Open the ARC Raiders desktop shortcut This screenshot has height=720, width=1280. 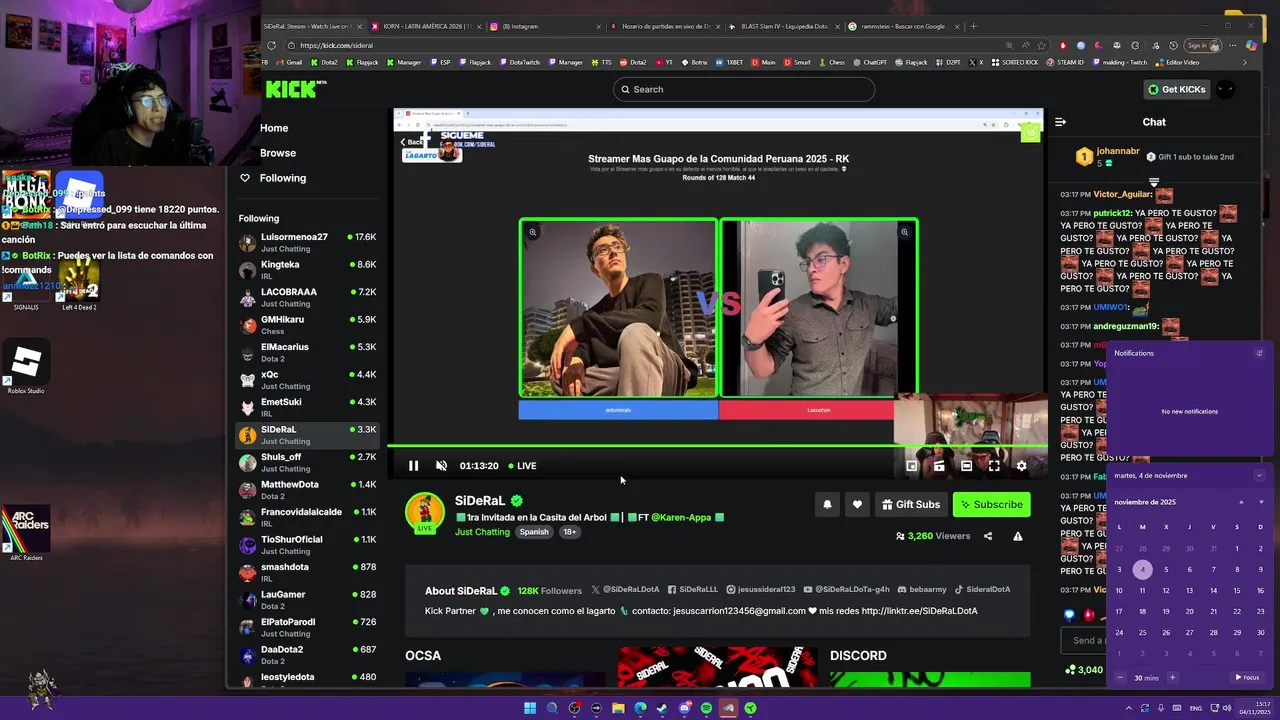pyautogui.click(x=26, y=533)
